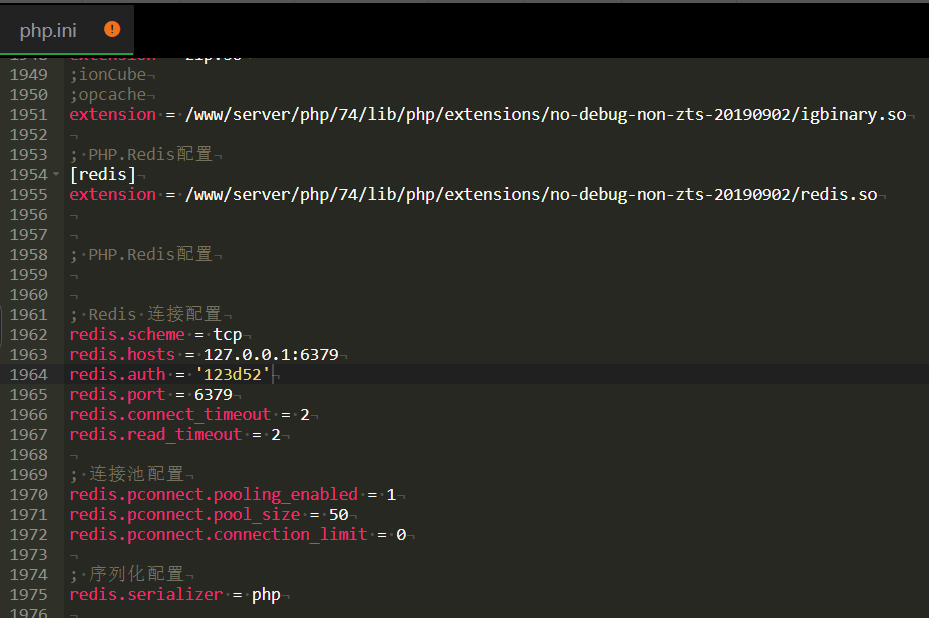Place cursor on redis.scheme key
929x618 pixels.
(x=127, y=334)
